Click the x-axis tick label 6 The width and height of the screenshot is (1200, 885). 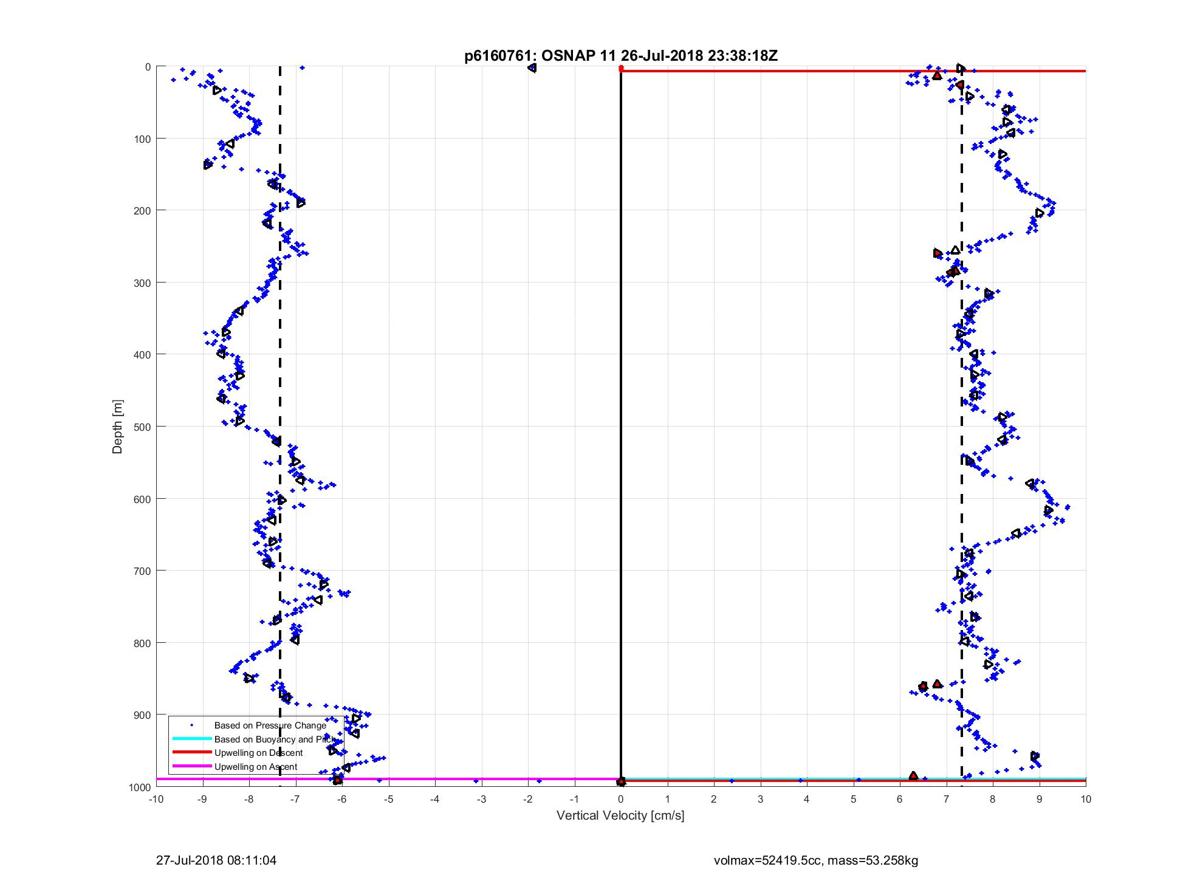coord(900,799)
